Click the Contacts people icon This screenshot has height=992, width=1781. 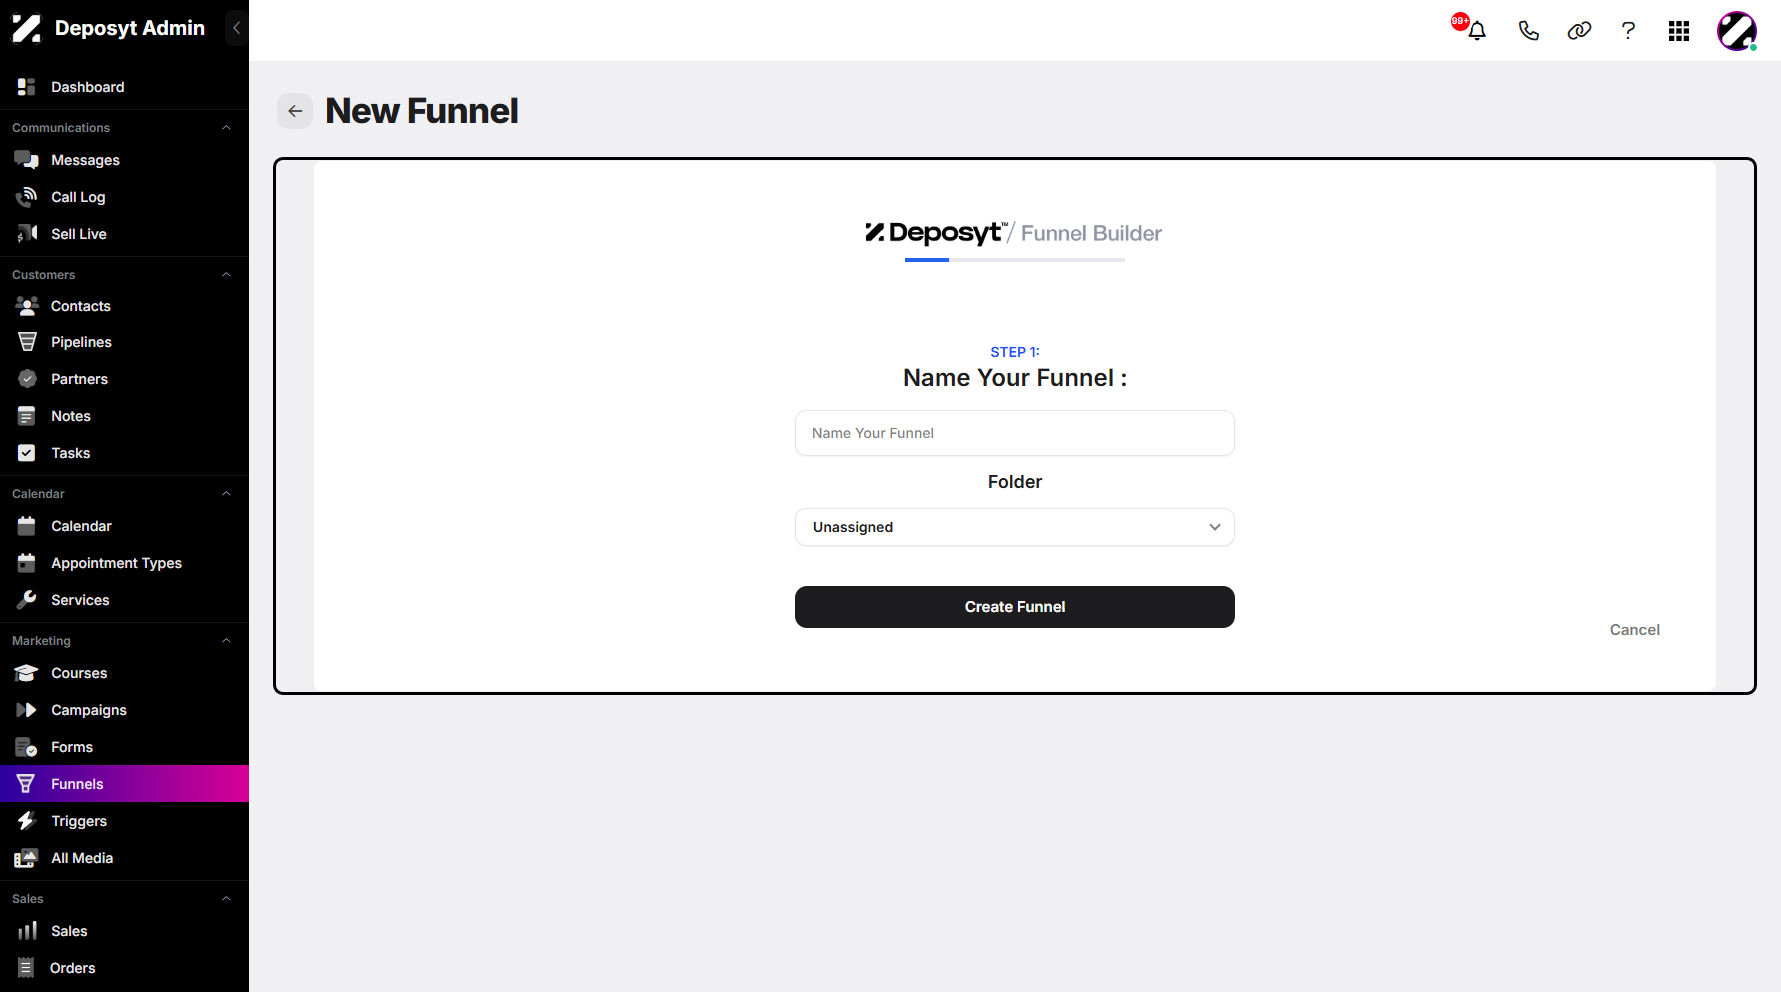point(27,306)
